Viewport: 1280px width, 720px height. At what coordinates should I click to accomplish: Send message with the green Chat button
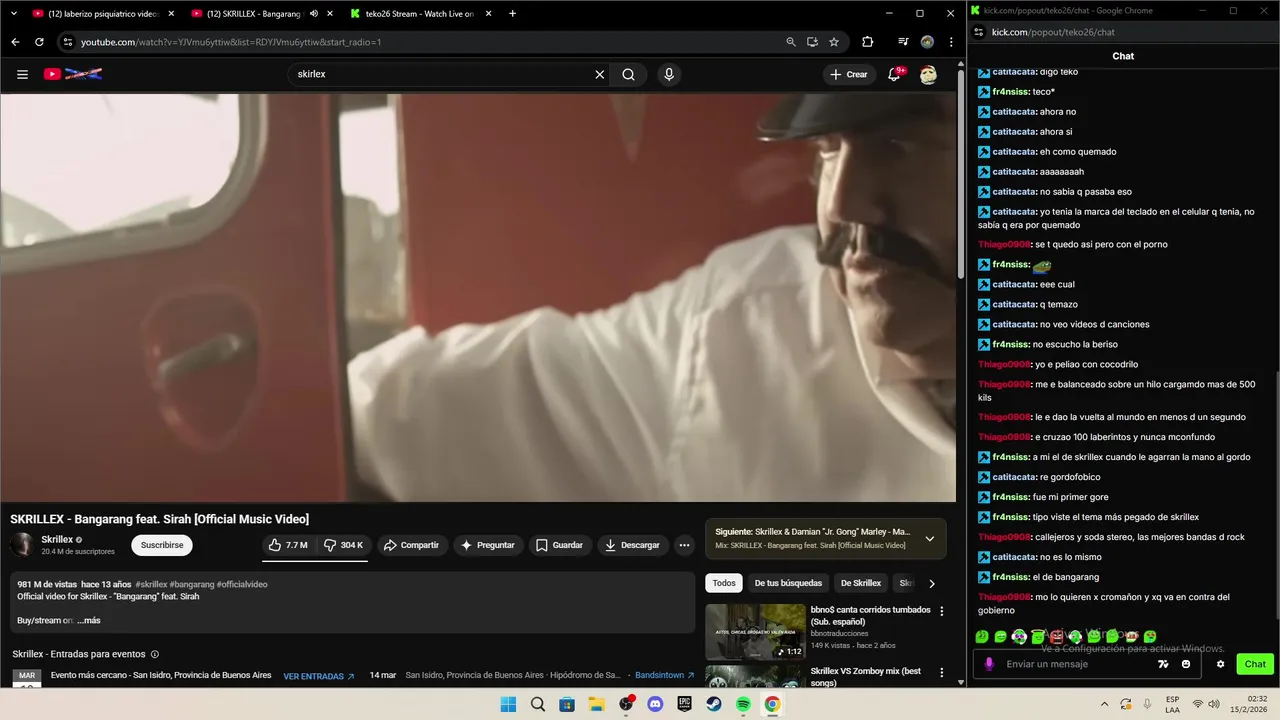pos(1254,664)
